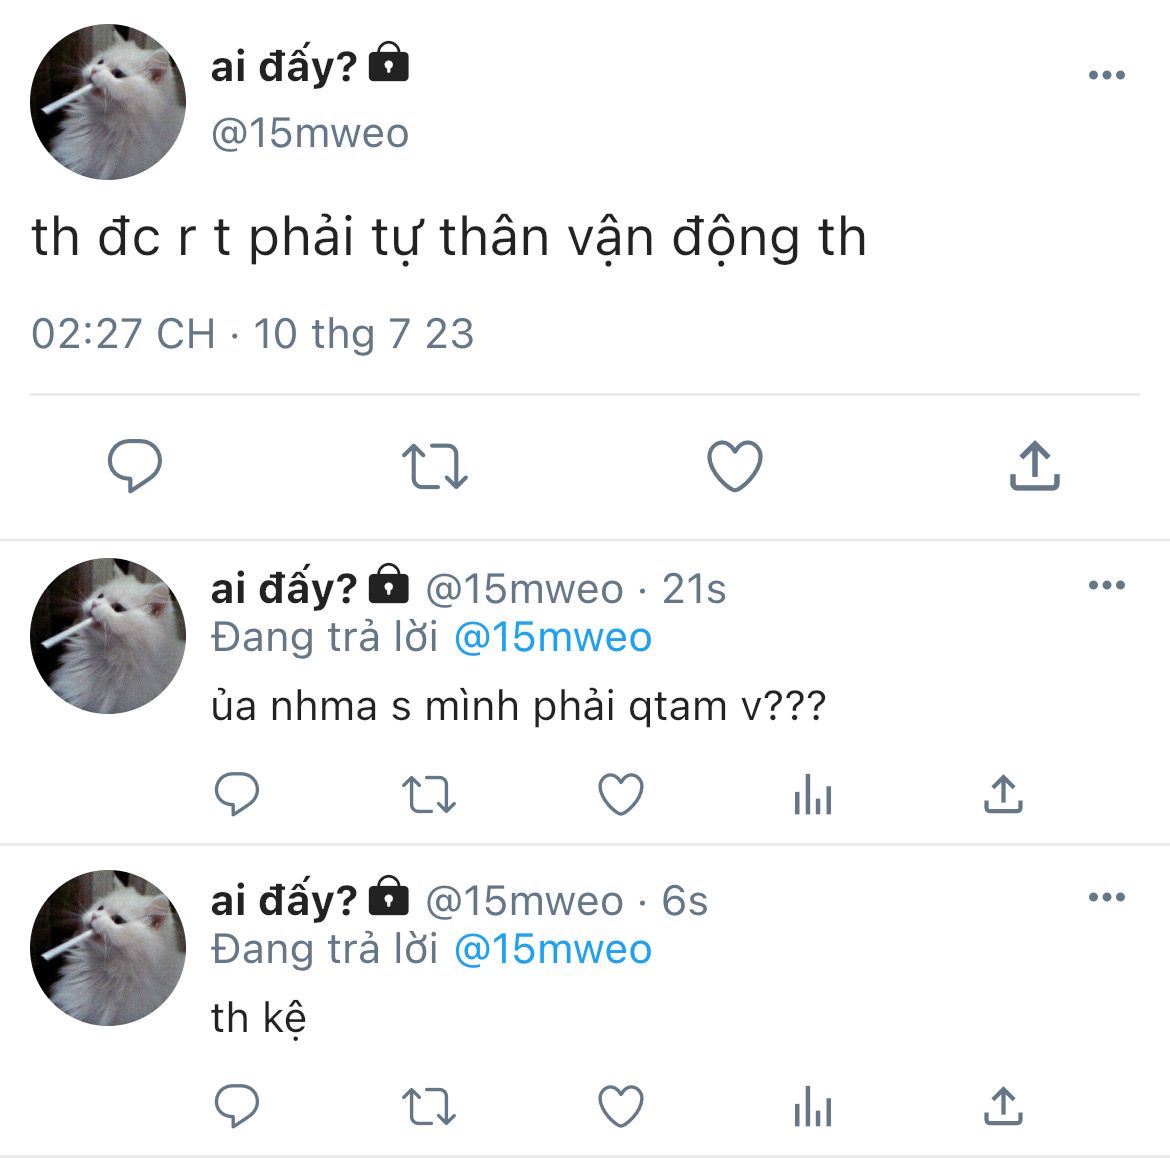
Task: Reply to the main tweet
Action: [x=135, y=466]
